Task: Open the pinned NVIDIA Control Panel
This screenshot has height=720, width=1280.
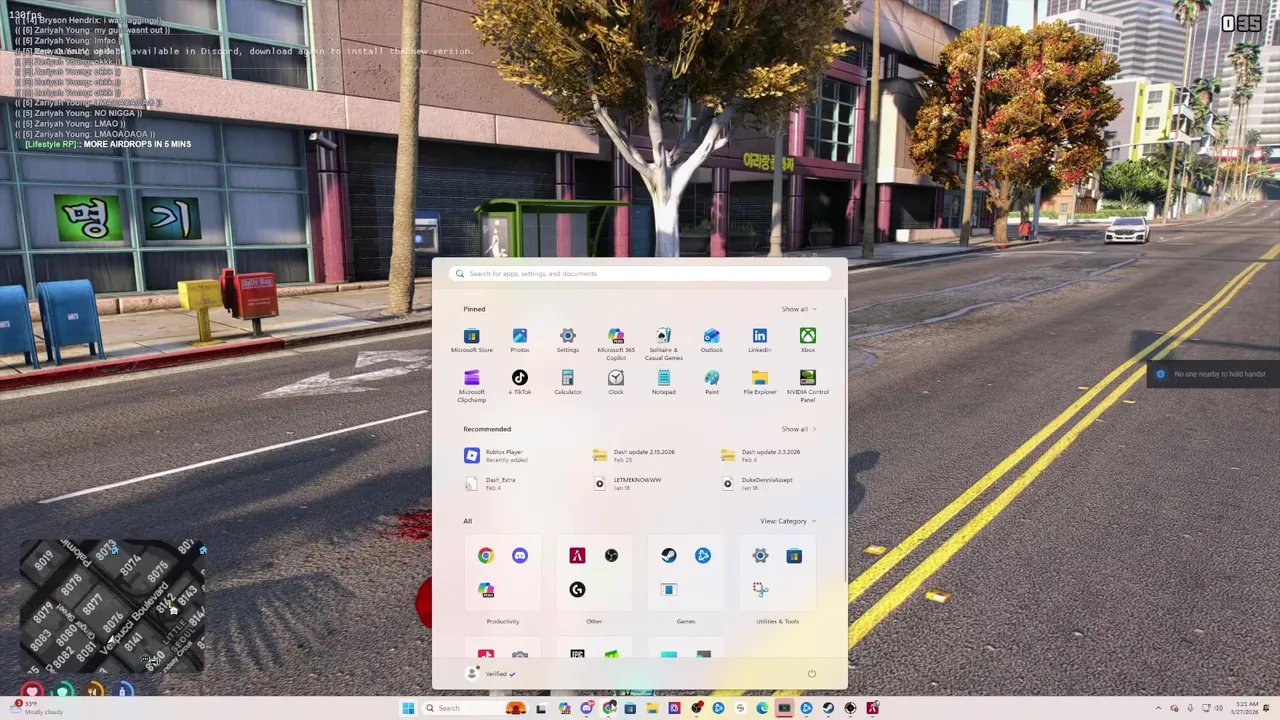Action: click(x=807, y=385)
